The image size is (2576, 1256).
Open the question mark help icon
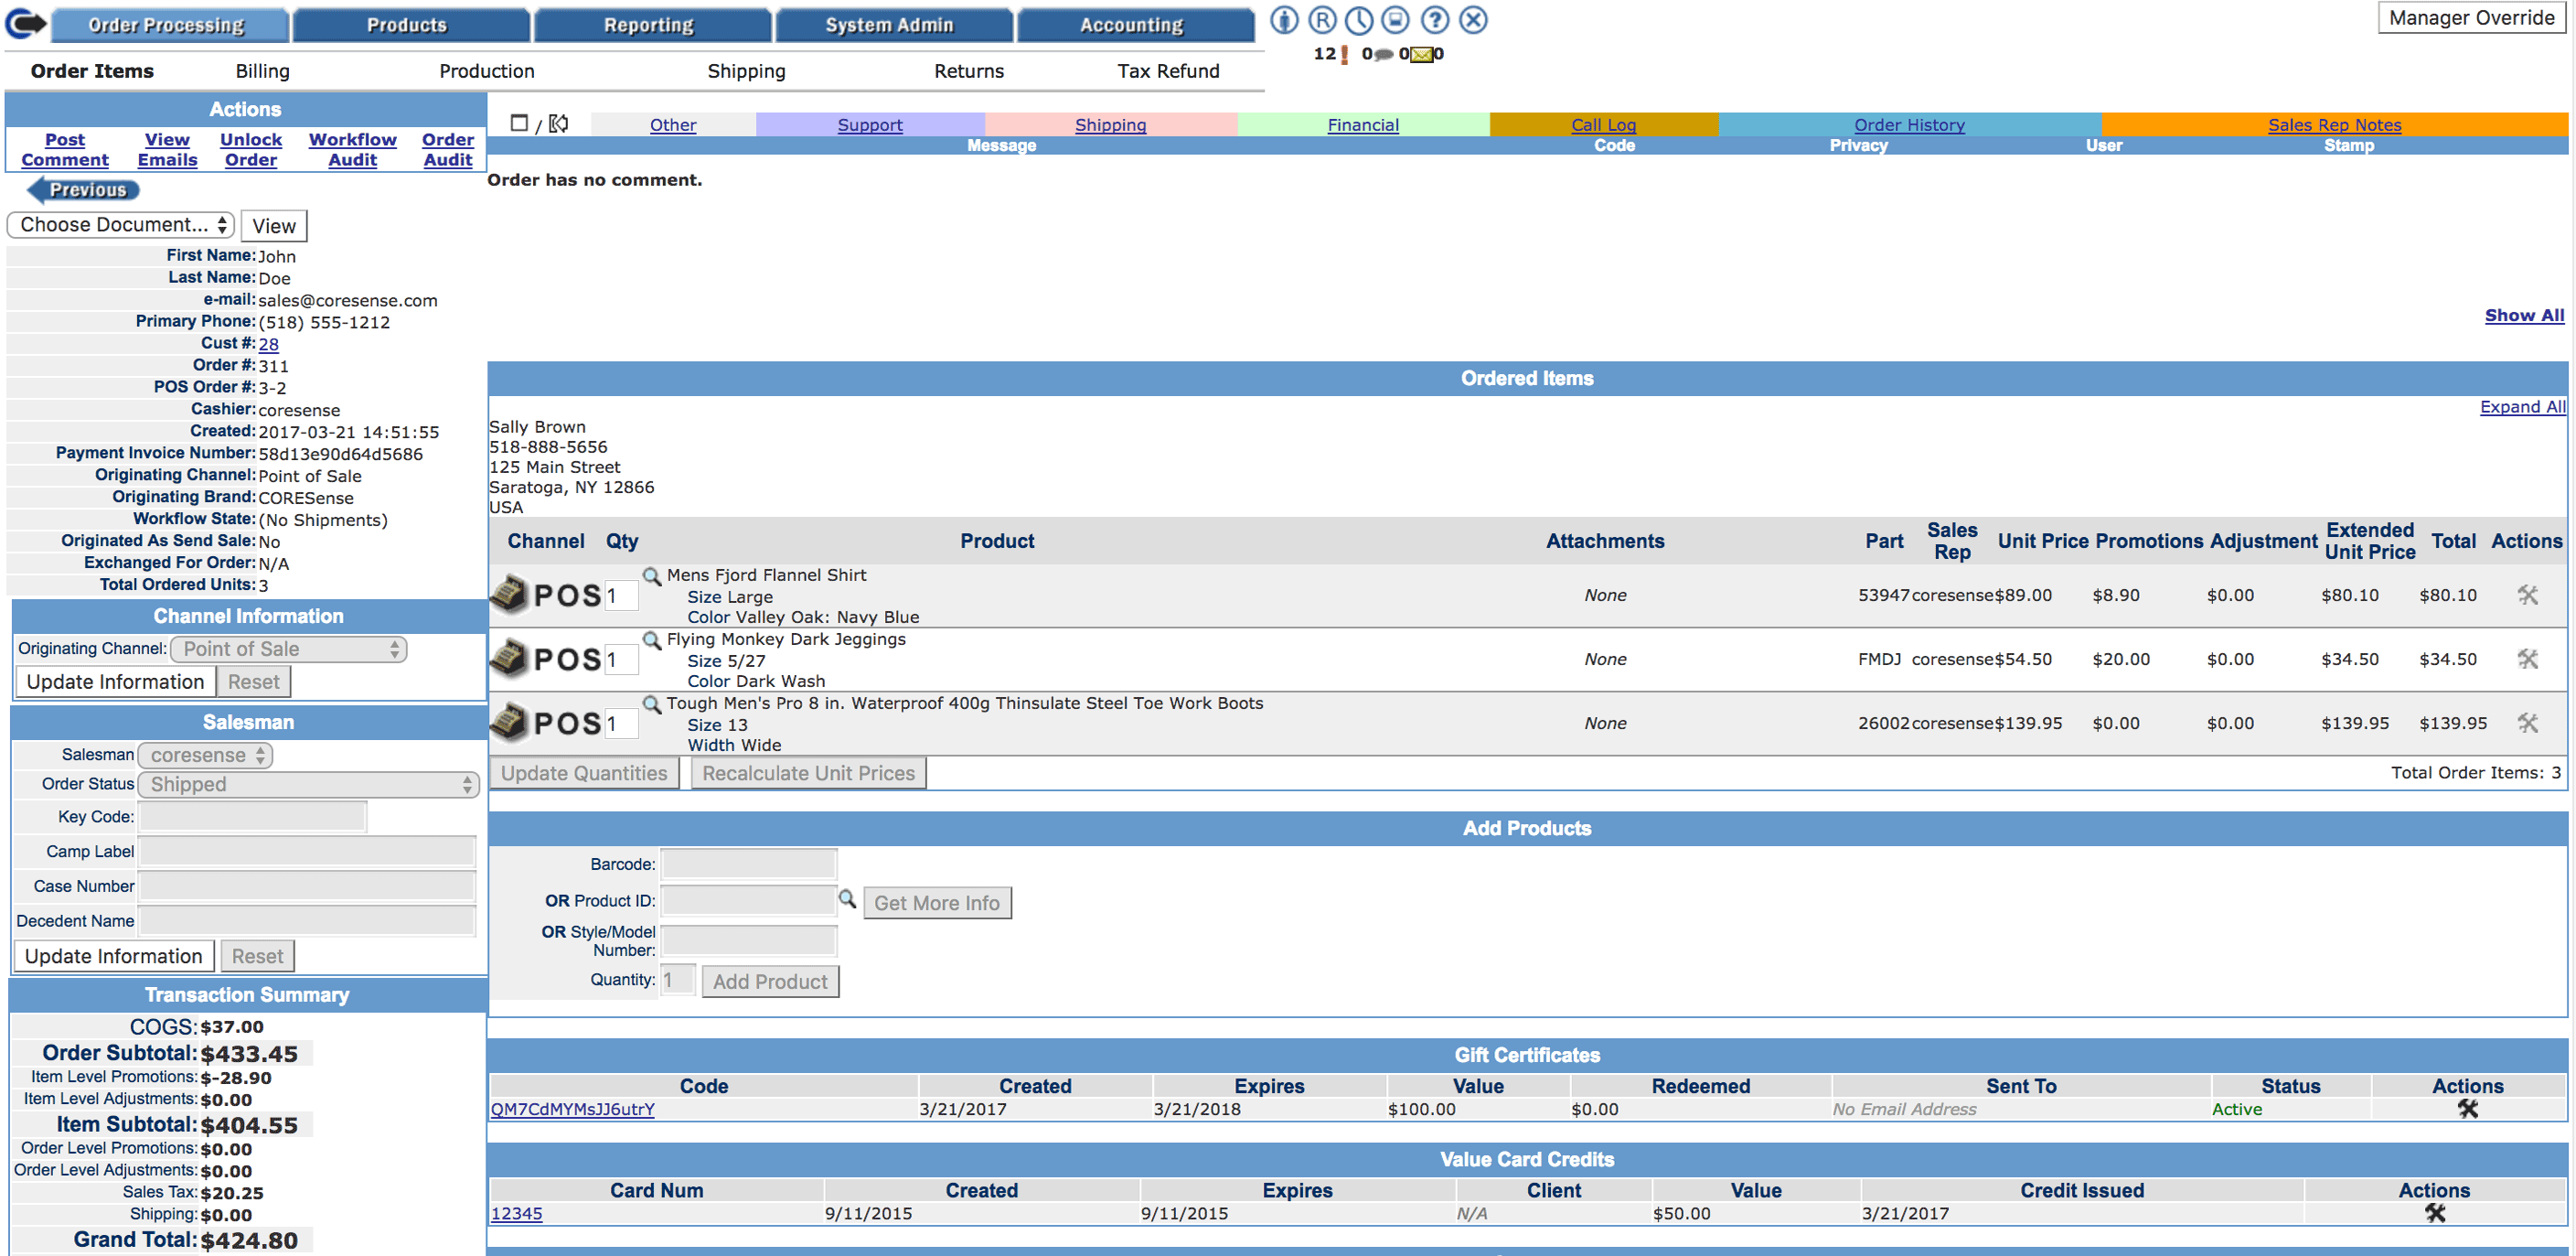(x=1435, y=20)
